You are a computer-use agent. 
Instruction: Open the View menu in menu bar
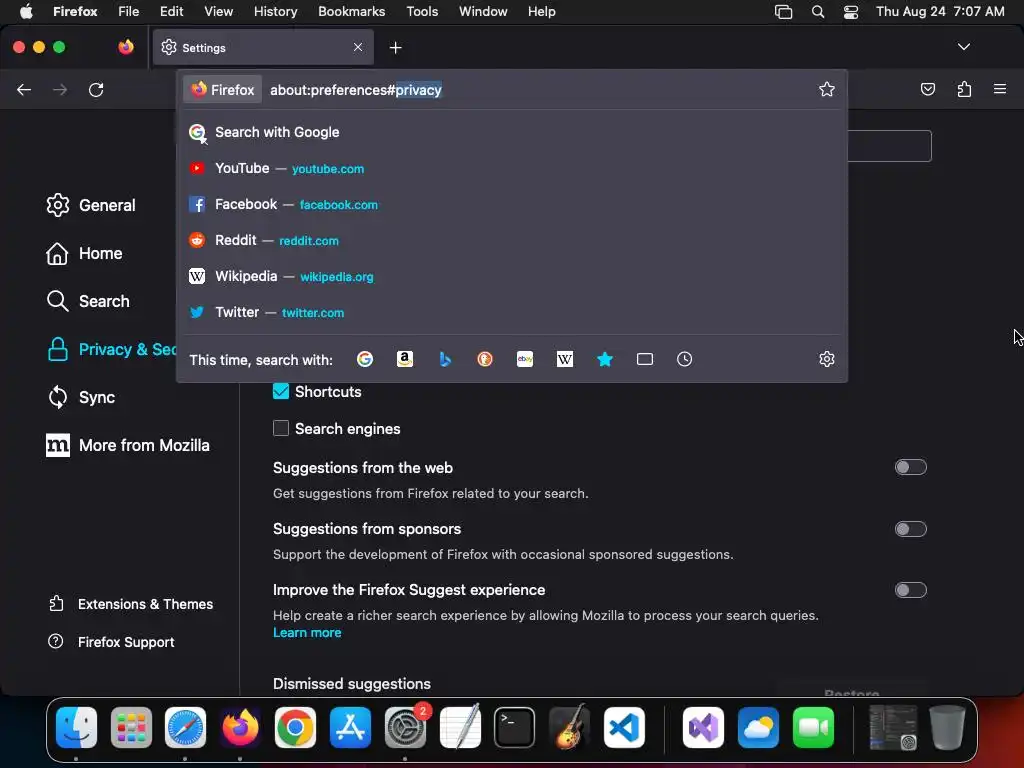click(218, 12)
